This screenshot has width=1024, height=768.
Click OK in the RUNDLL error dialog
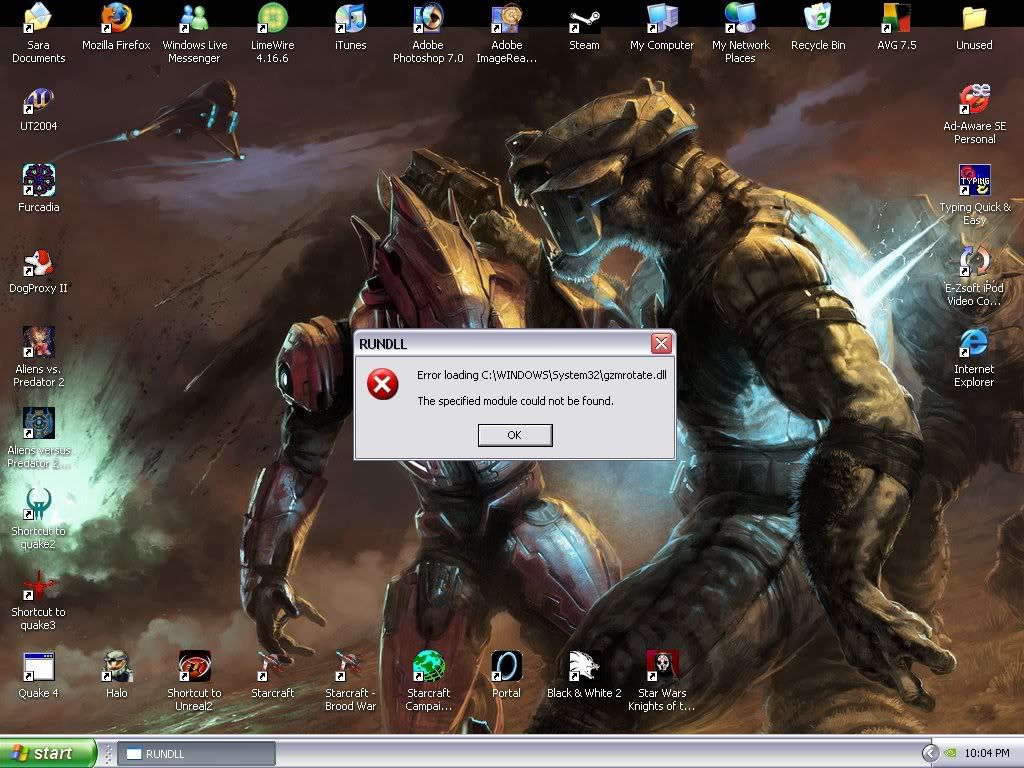[x=515, y=435]
